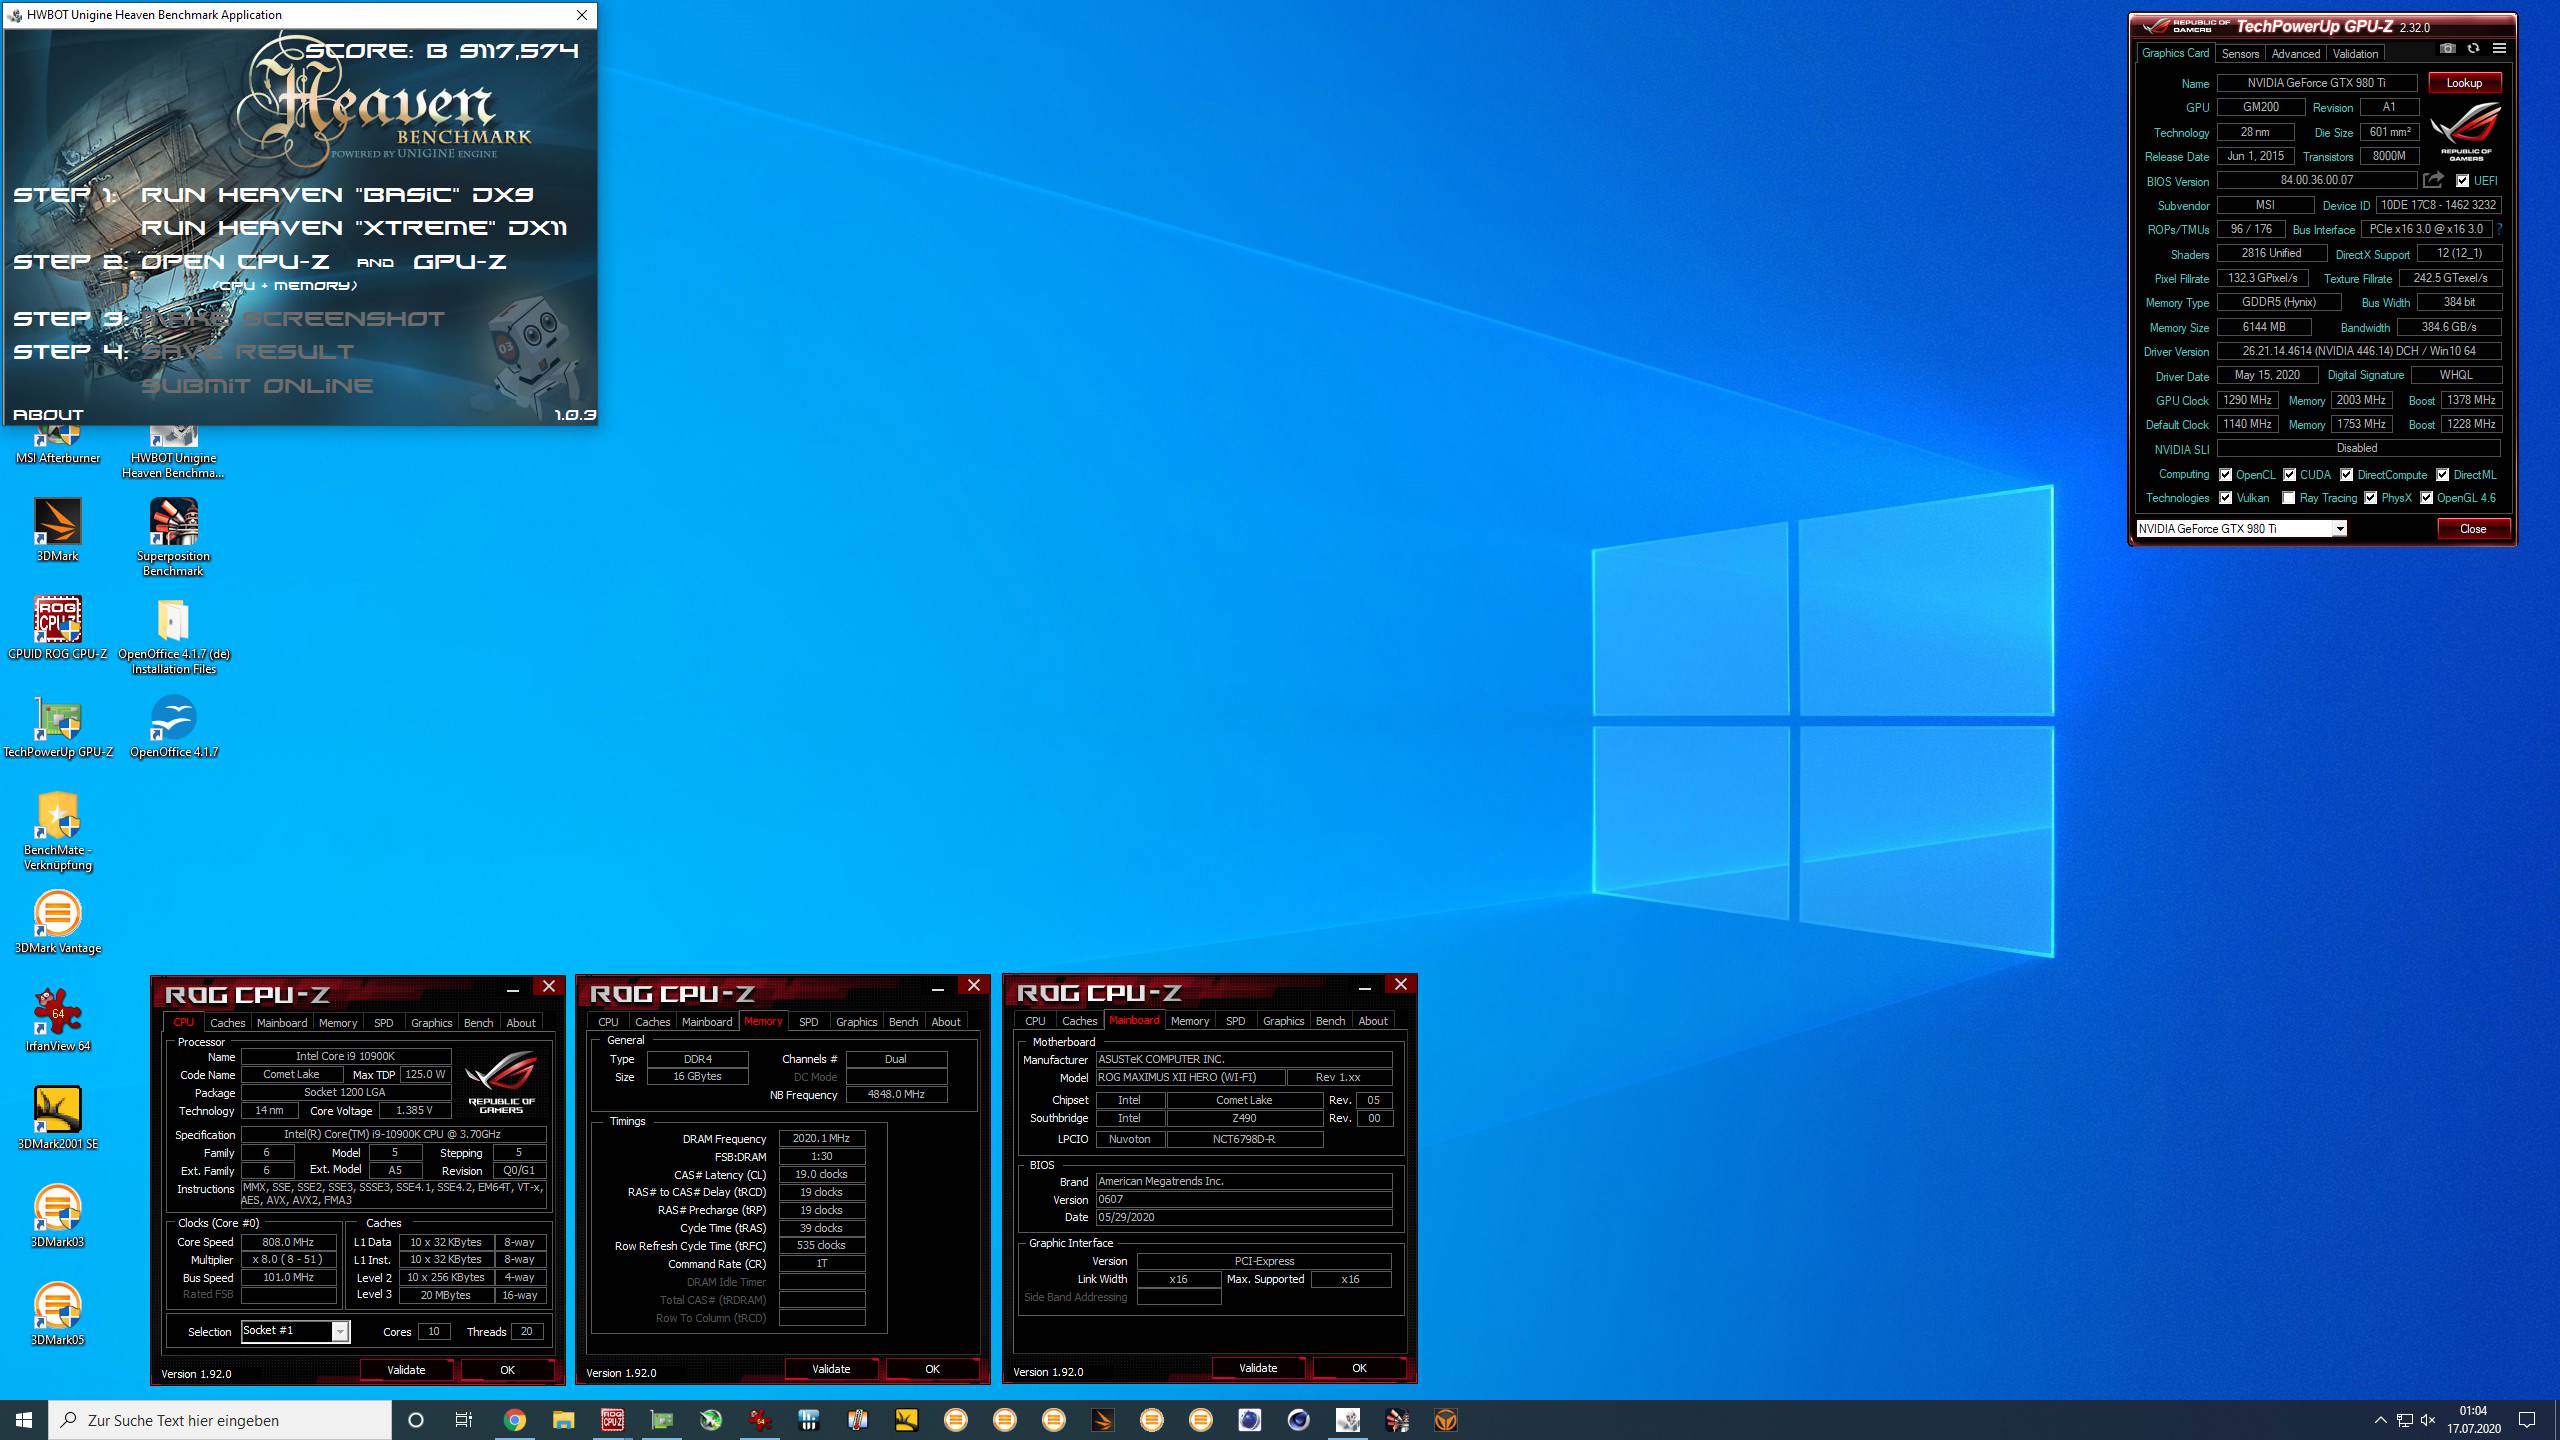
Task: Click Open CPU-Z link in Heaven app
Action: (235, 262)
